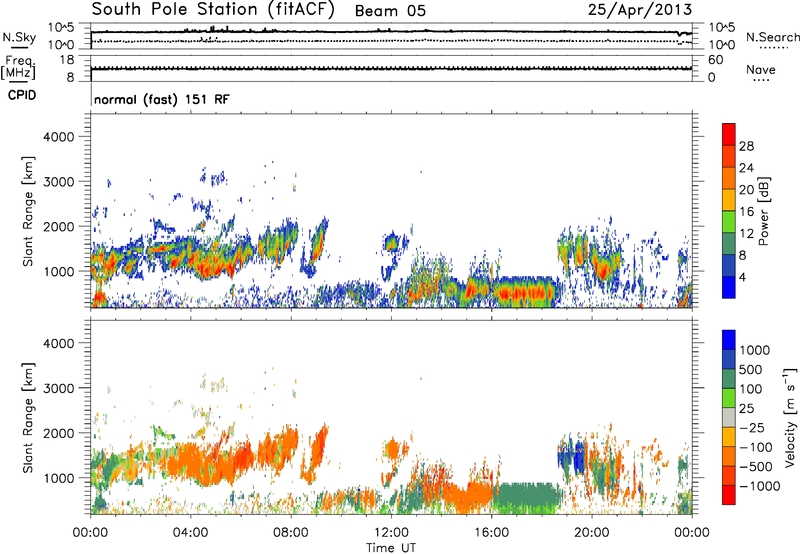Image resolution: width=800 pixels, height=554 pixels.
Task: Click the isolated power echo near 12:00 at 1600 km
Action: click(x=392, y=242)
